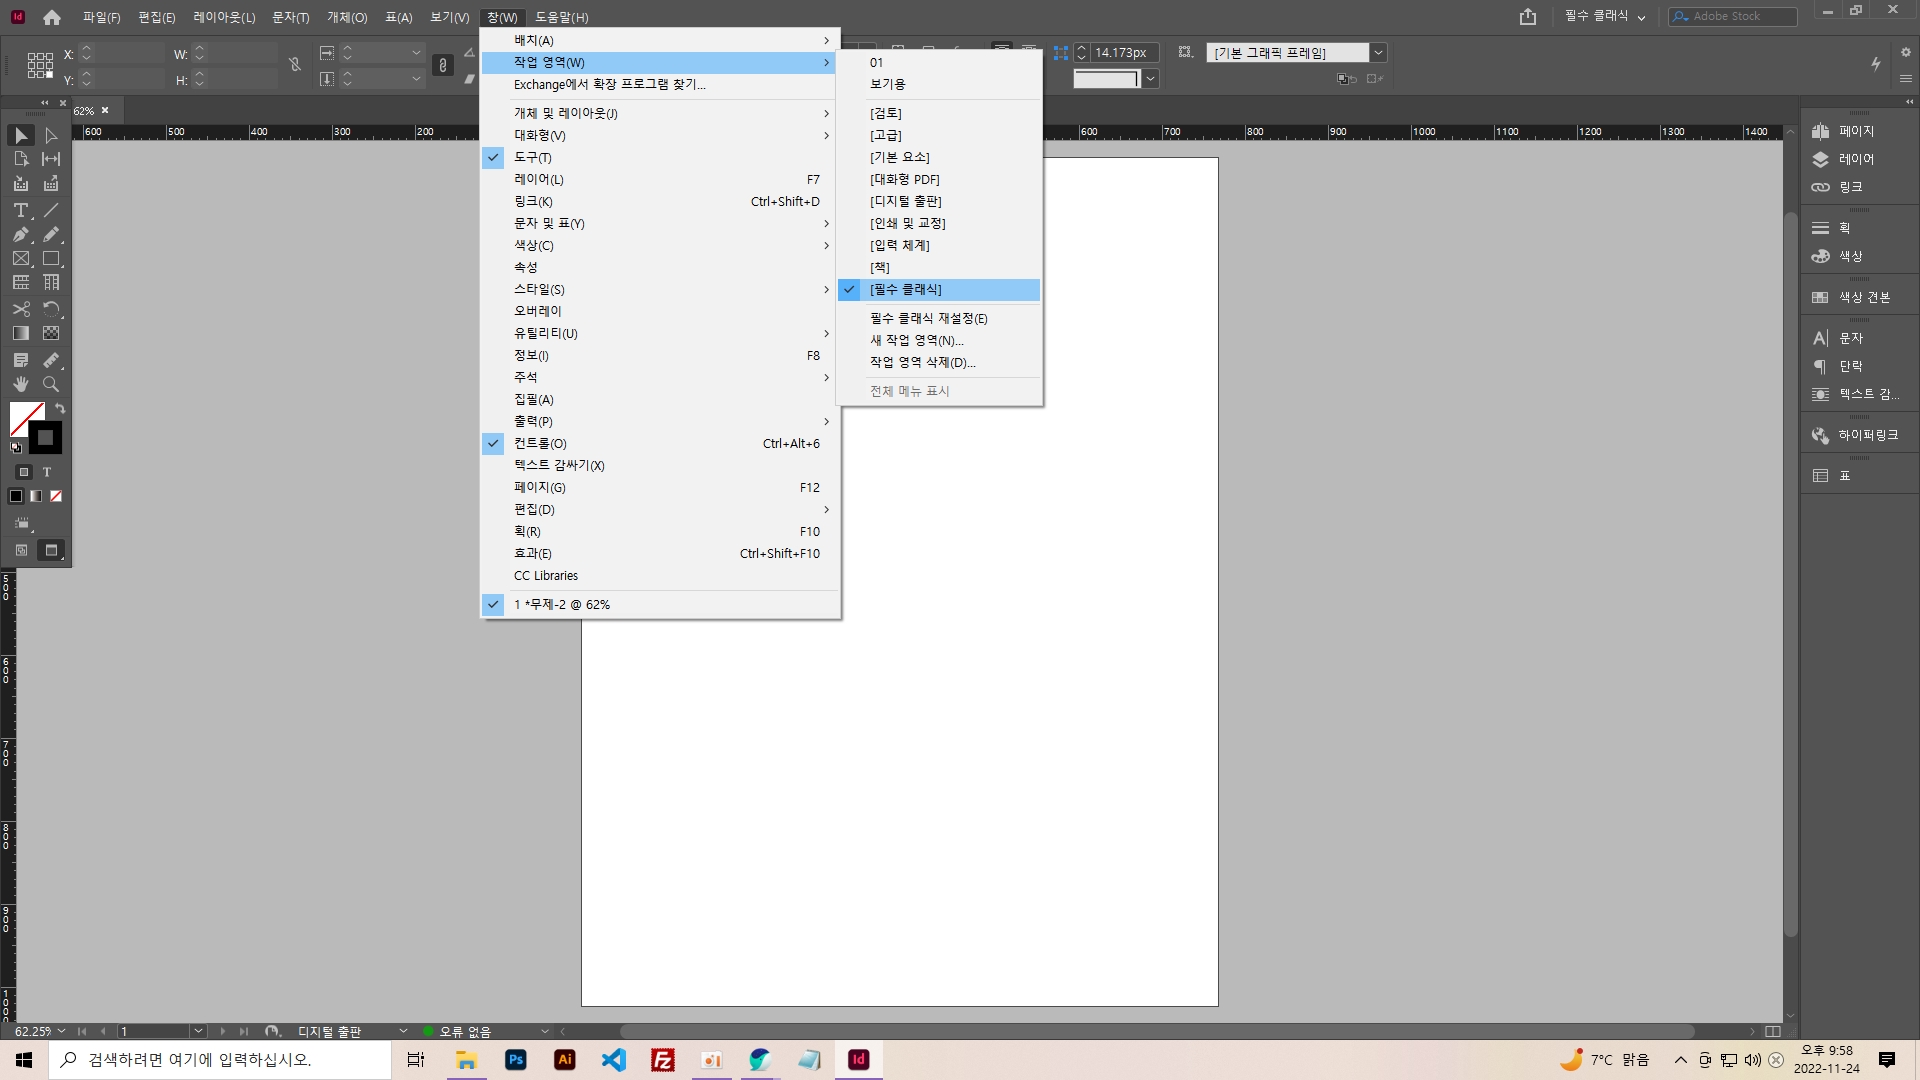Open the 필수 클래식 workspace switcher dropdown
Image resolution: width=1920 pixels, height=1080 pixels.
(1604, 17)
